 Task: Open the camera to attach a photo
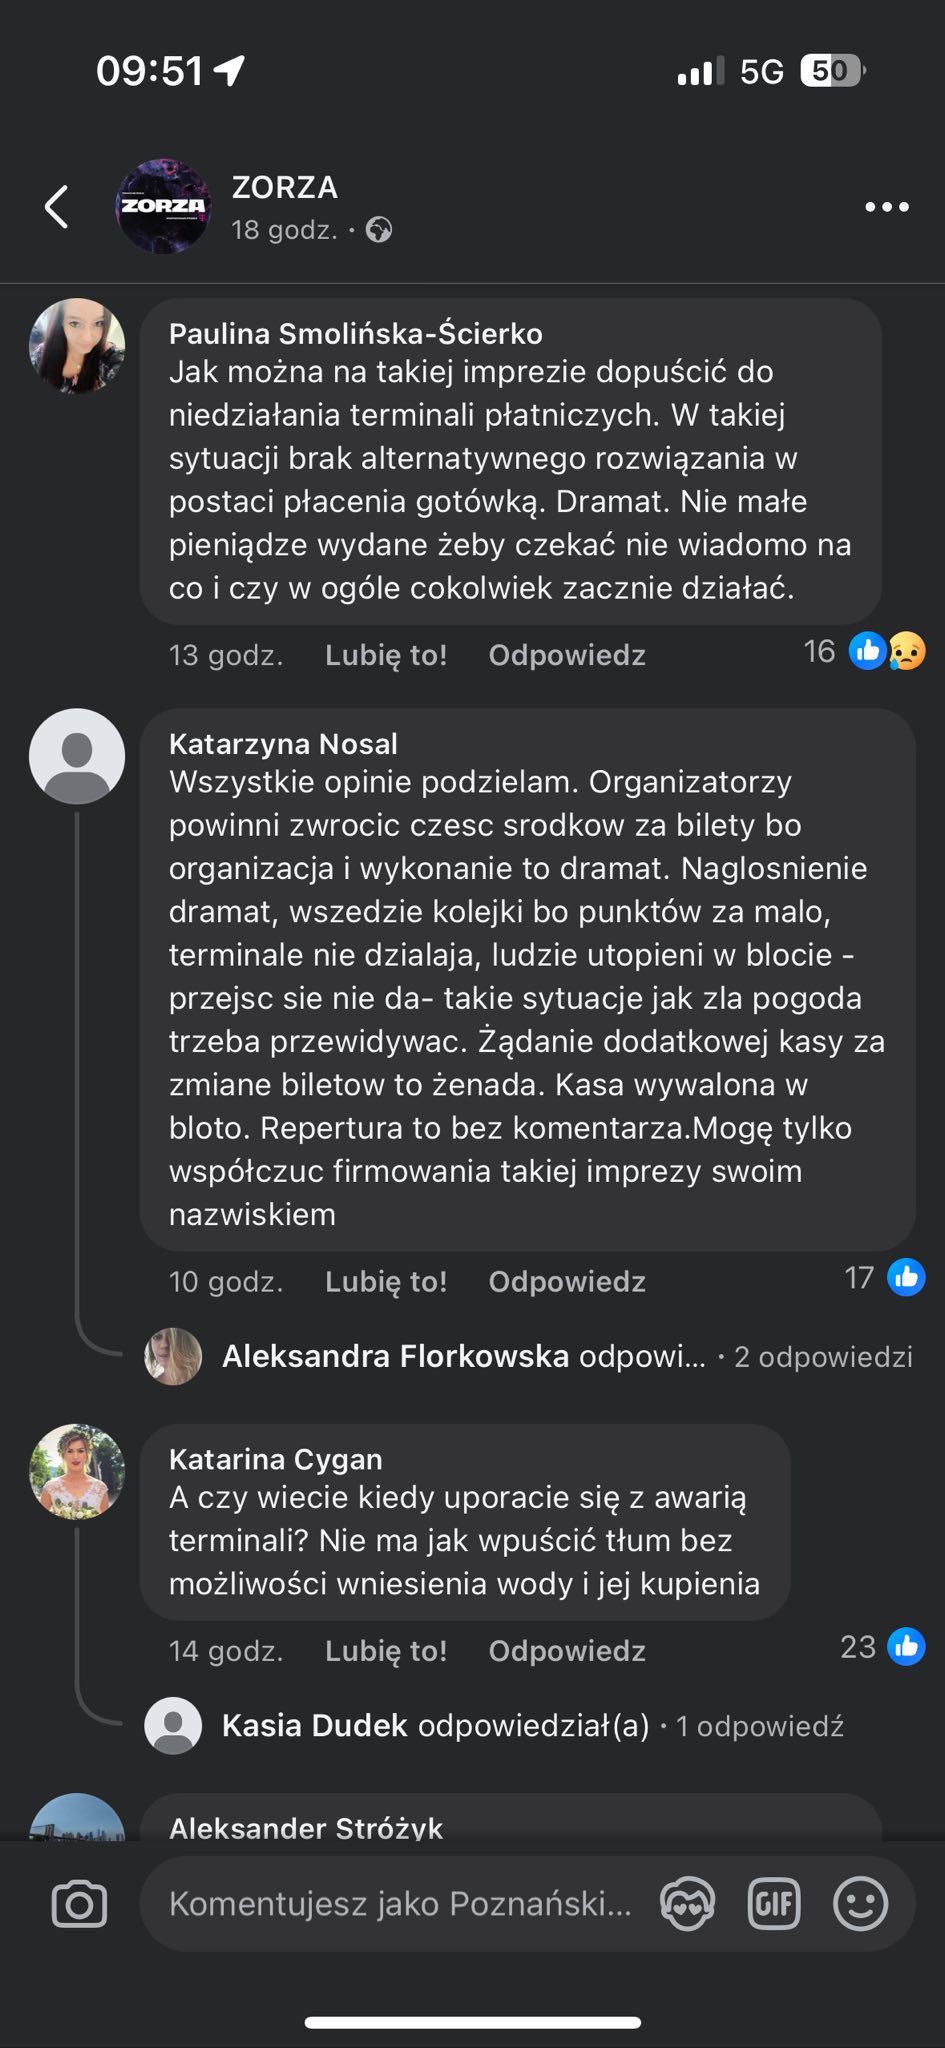coord(78,1902)
